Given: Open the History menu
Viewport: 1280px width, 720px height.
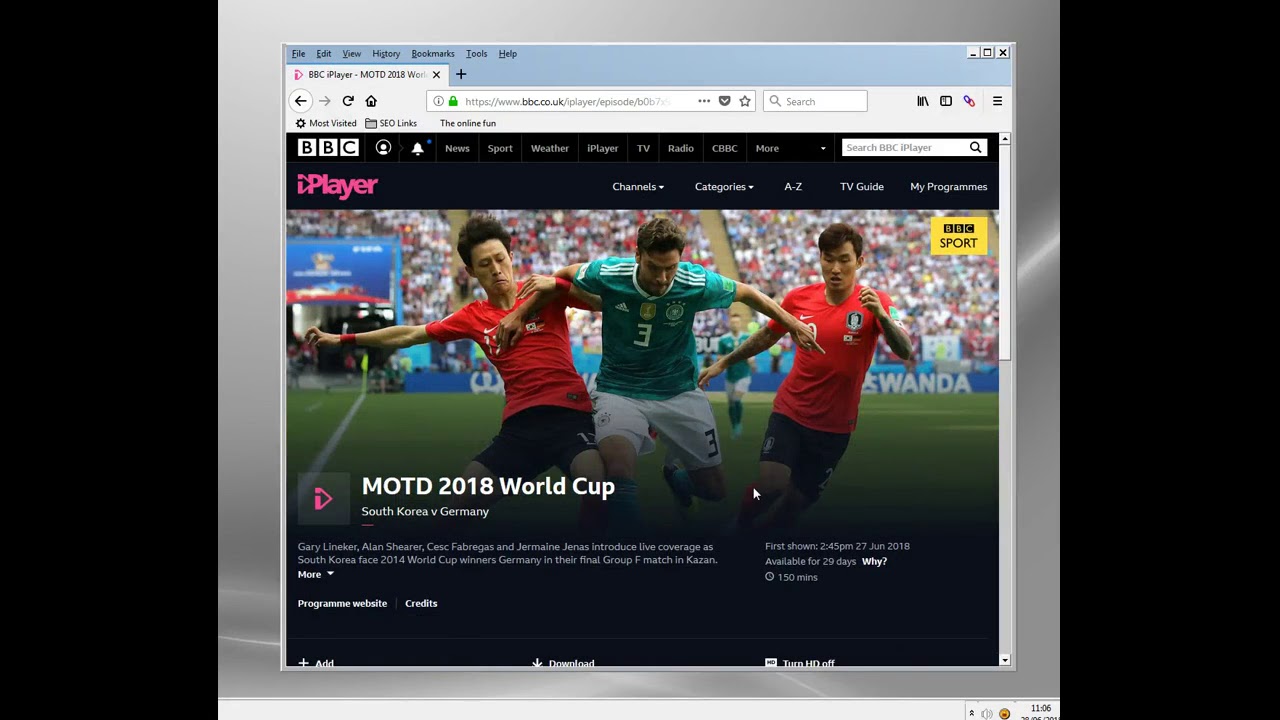Looking at the screenshot, I should pos(386,53).
